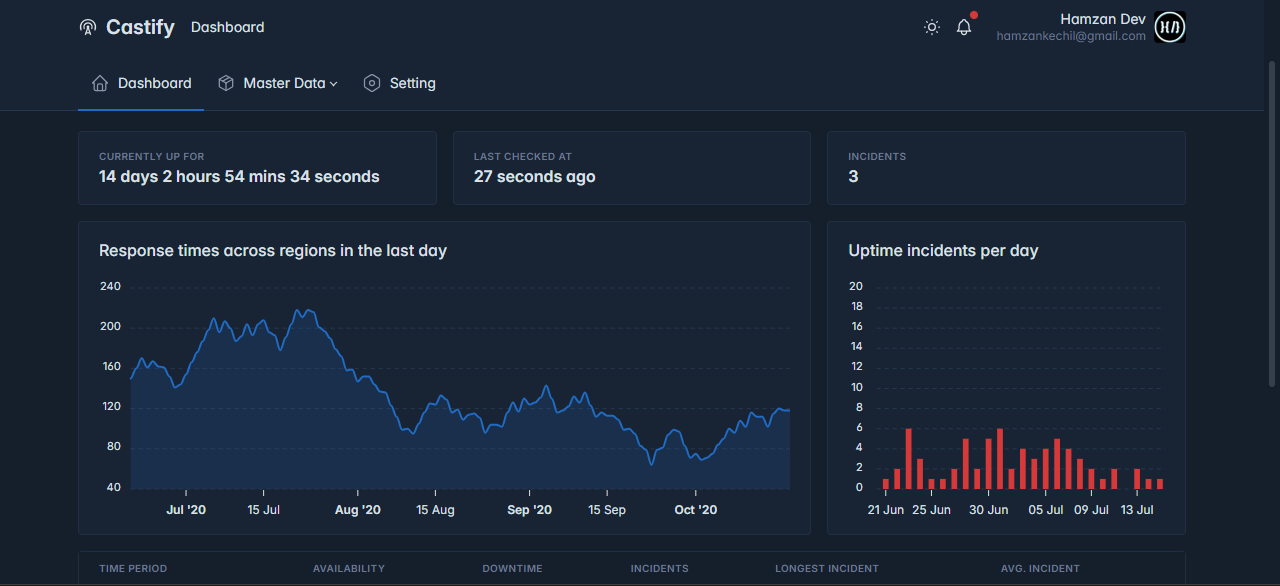
Task: Click the Castify broadcast logo icon
Action: click(x=88, y=28)
